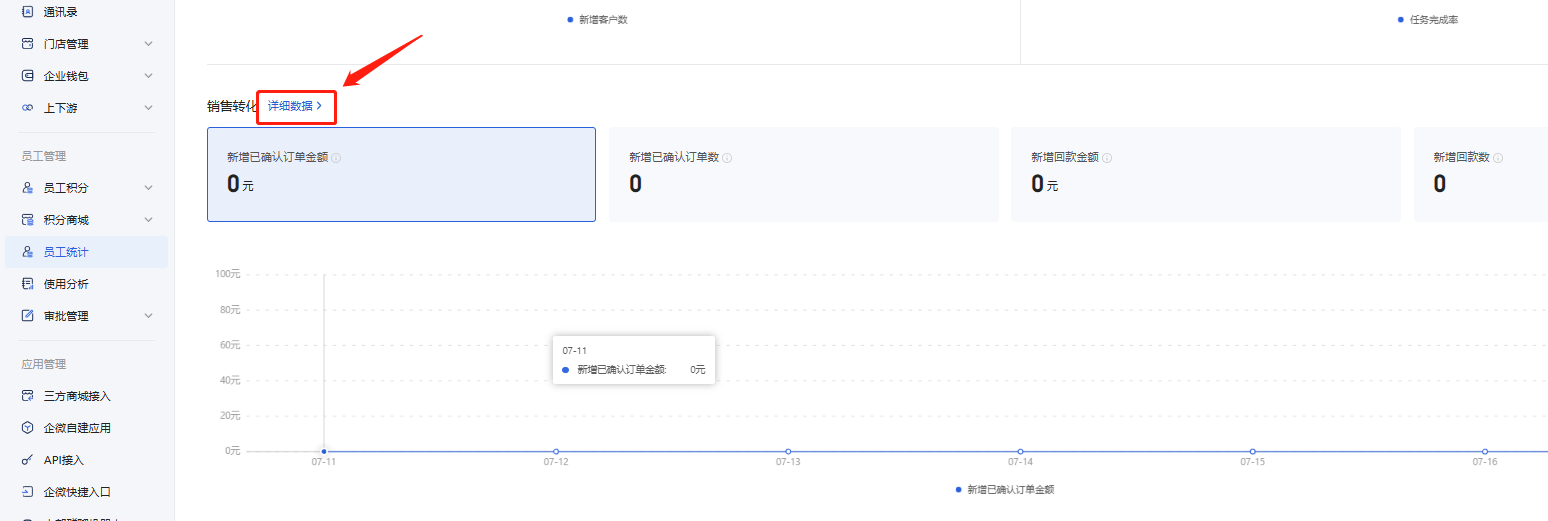Open 员工统计 in the sidebar

click(x=86, y=252)
